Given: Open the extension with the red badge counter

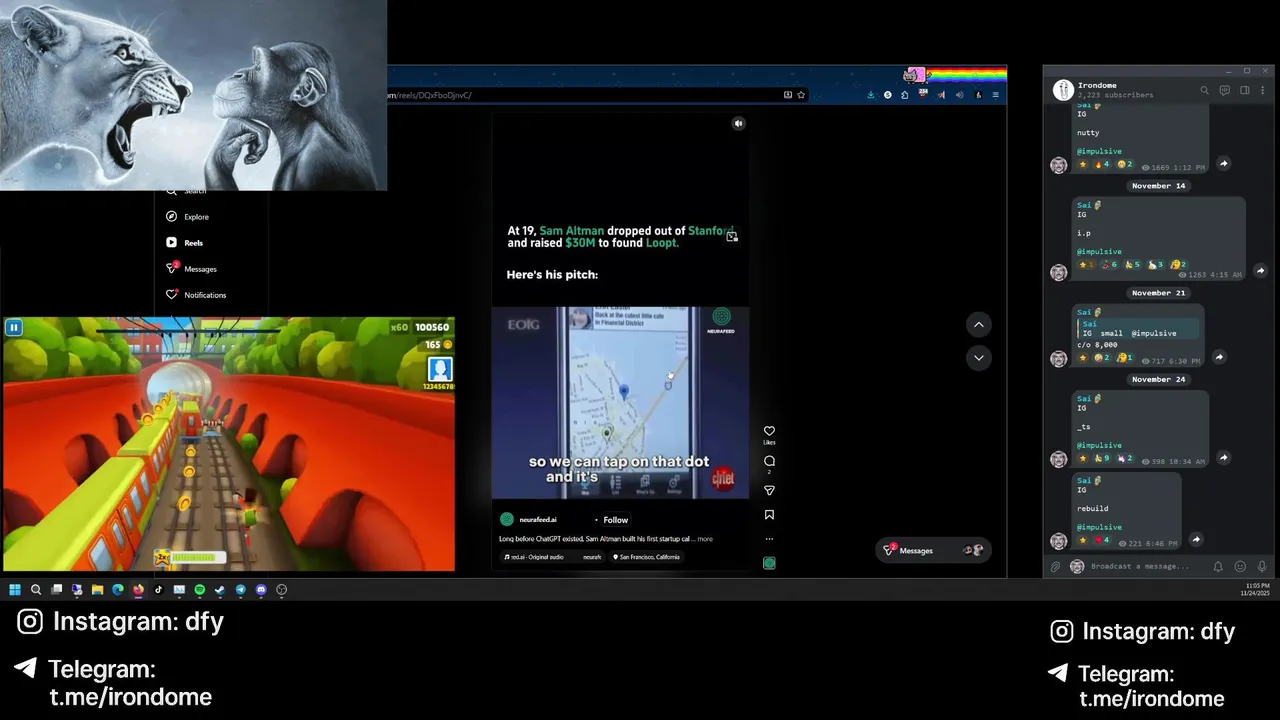Looking at the screenshot, I should [923, 94].
